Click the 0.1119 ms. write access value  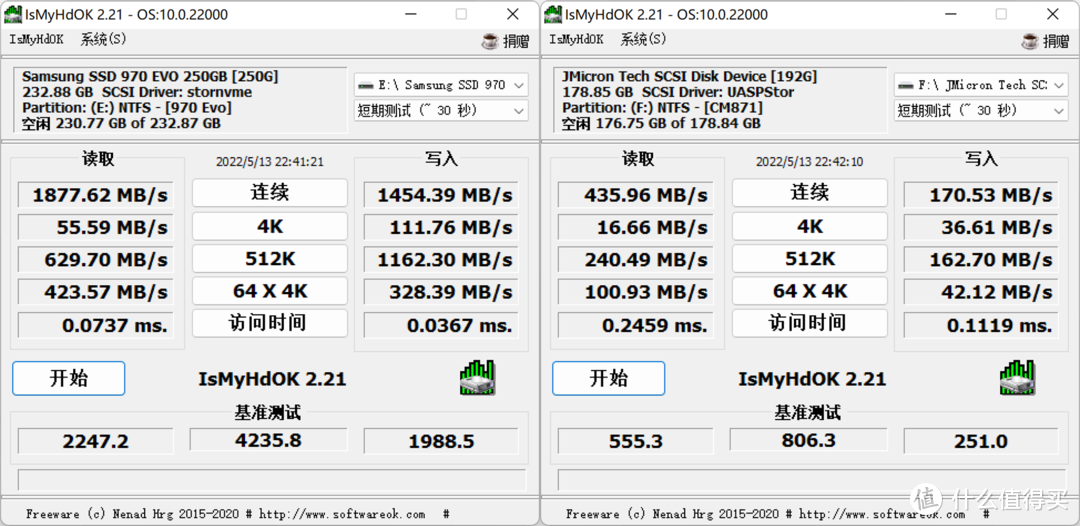click(x=981, y=325)
